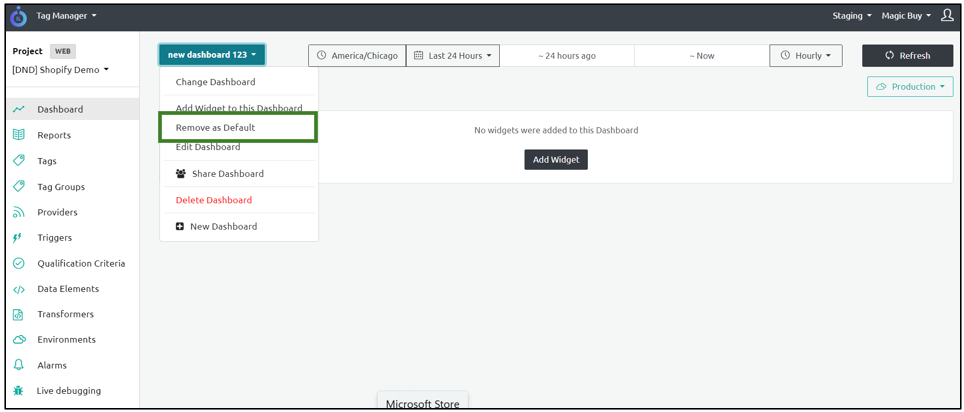The height and width of the screenshot is (412, 964).
Task: Open the Tag Manager dropdown
Action: 66,16
